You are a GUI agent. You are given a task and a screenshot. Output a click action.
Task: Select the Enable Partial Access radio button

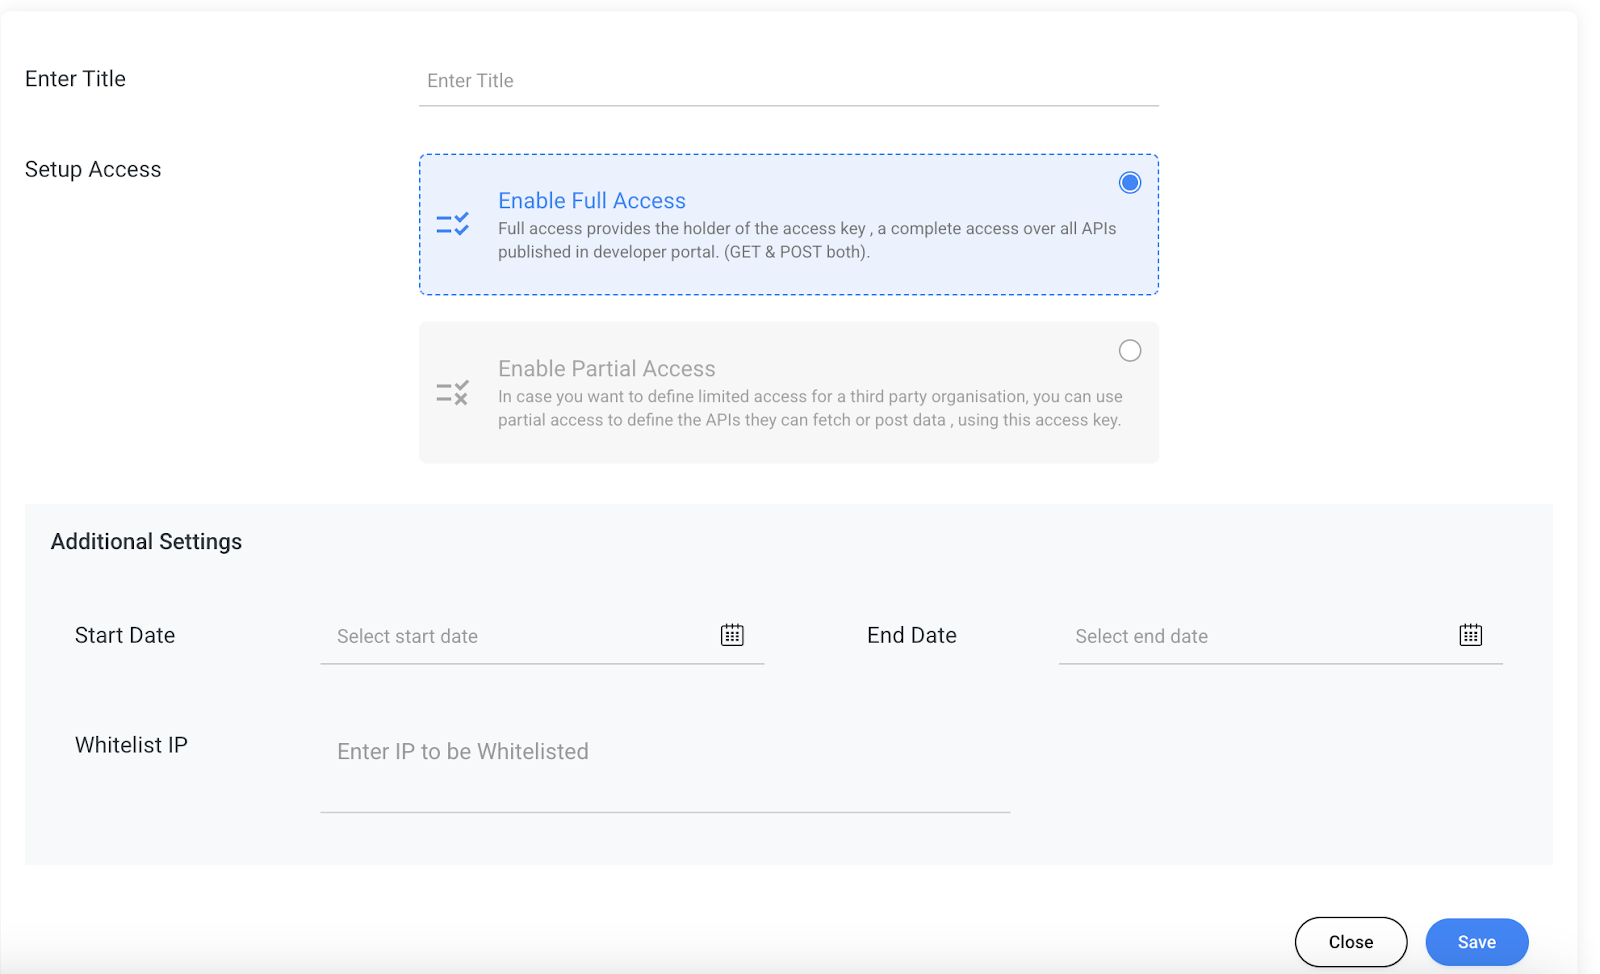coord(1129,351)
